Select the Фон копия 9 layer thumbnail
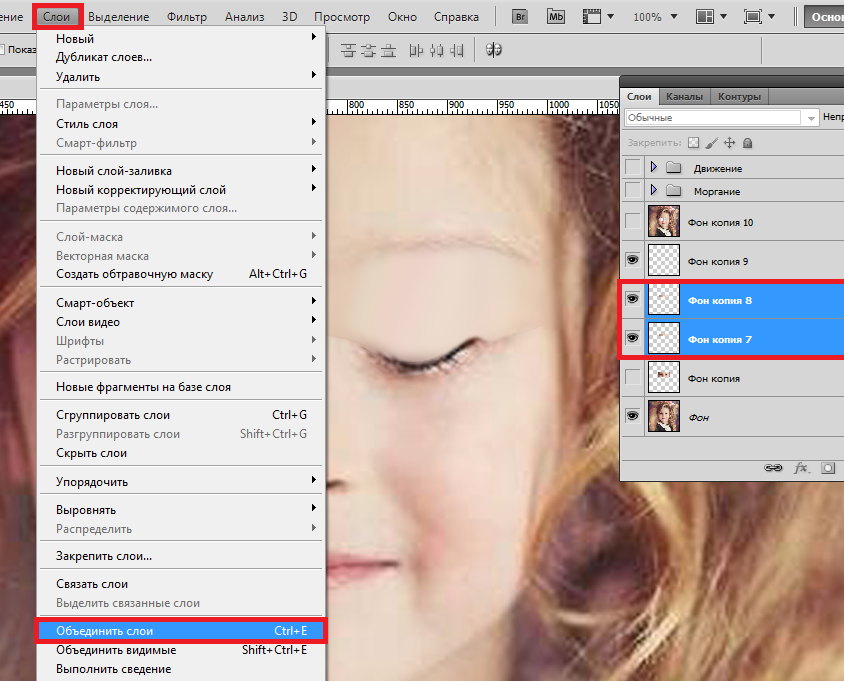The height and width of the screenshot is (681, 844). click(664, 260)
